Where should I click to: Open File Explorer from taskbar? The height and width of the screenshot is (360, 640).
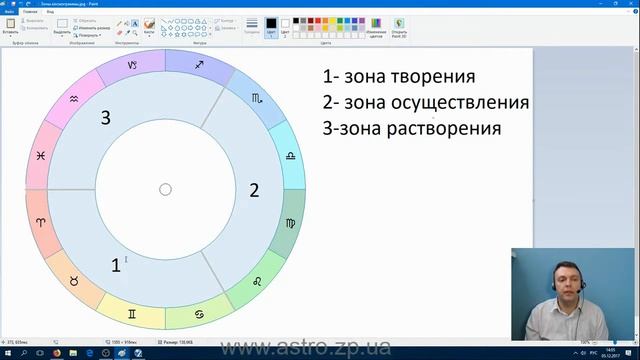(73, 353)
